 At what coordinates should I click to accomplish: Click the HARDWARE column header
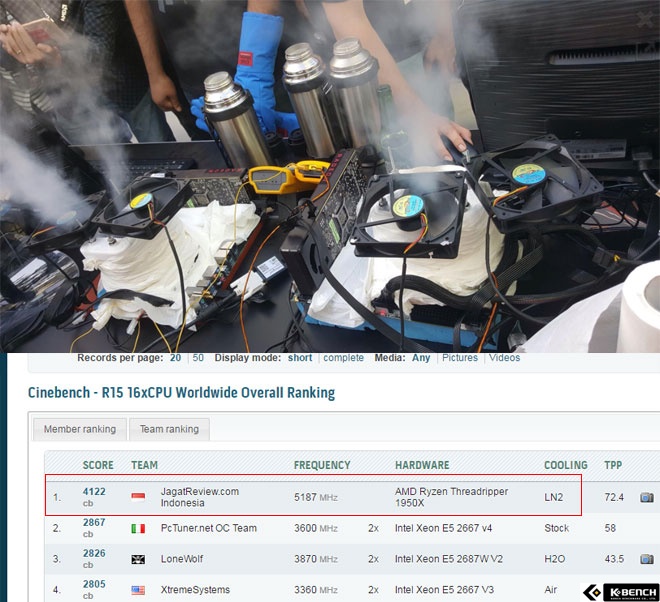(422, 465)
